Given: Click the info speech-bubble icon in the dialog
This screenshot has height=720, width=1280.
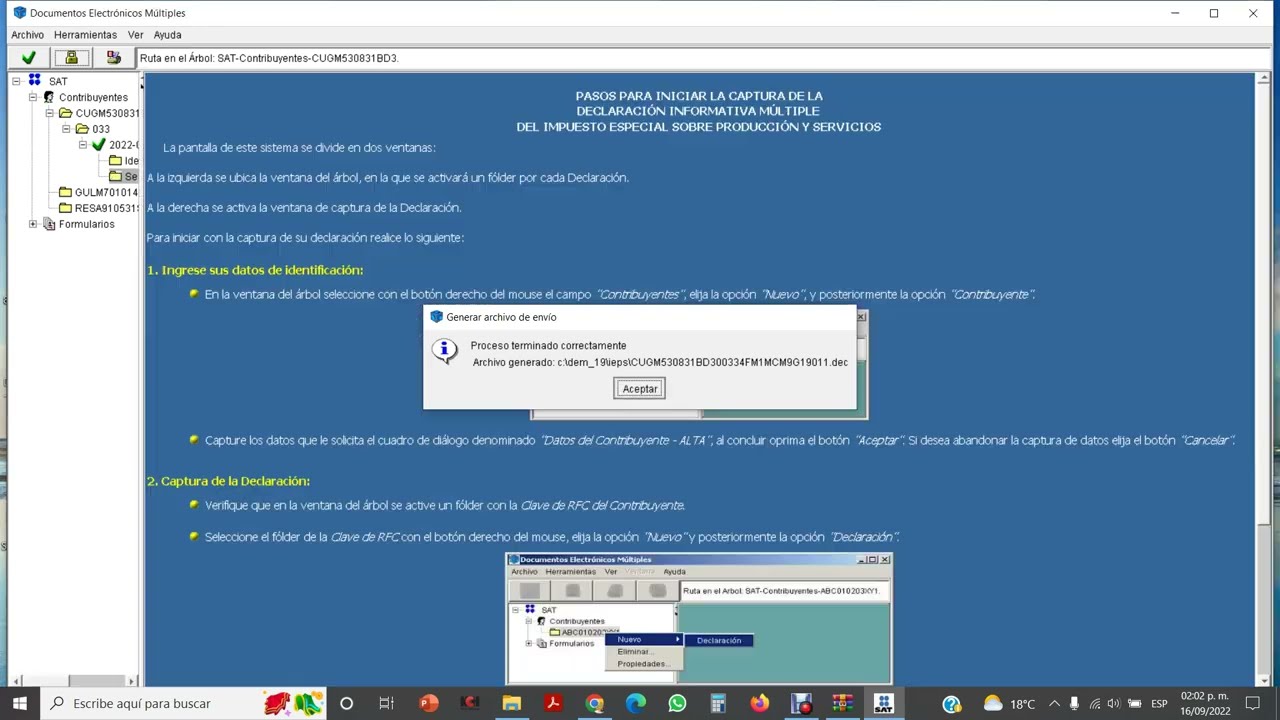Looking at the screenshot, I should tap(444, 350).
